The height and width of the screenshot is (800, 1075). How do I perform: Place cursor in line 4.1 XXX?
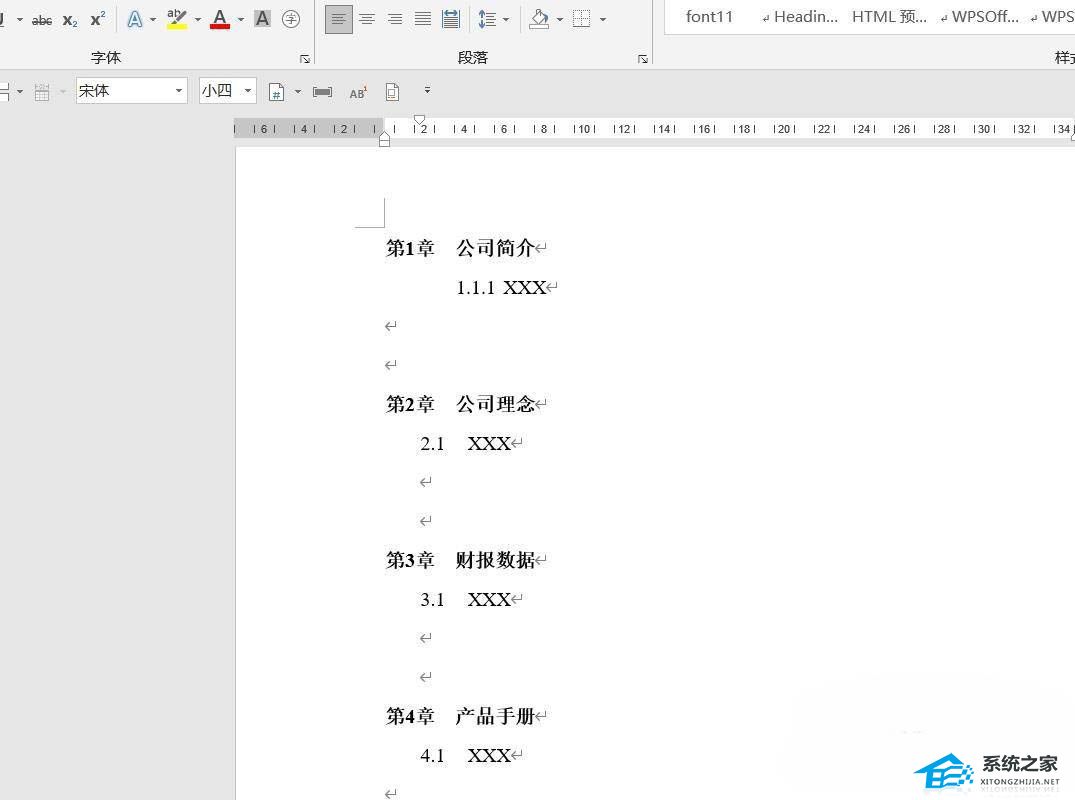coord(466,755)
